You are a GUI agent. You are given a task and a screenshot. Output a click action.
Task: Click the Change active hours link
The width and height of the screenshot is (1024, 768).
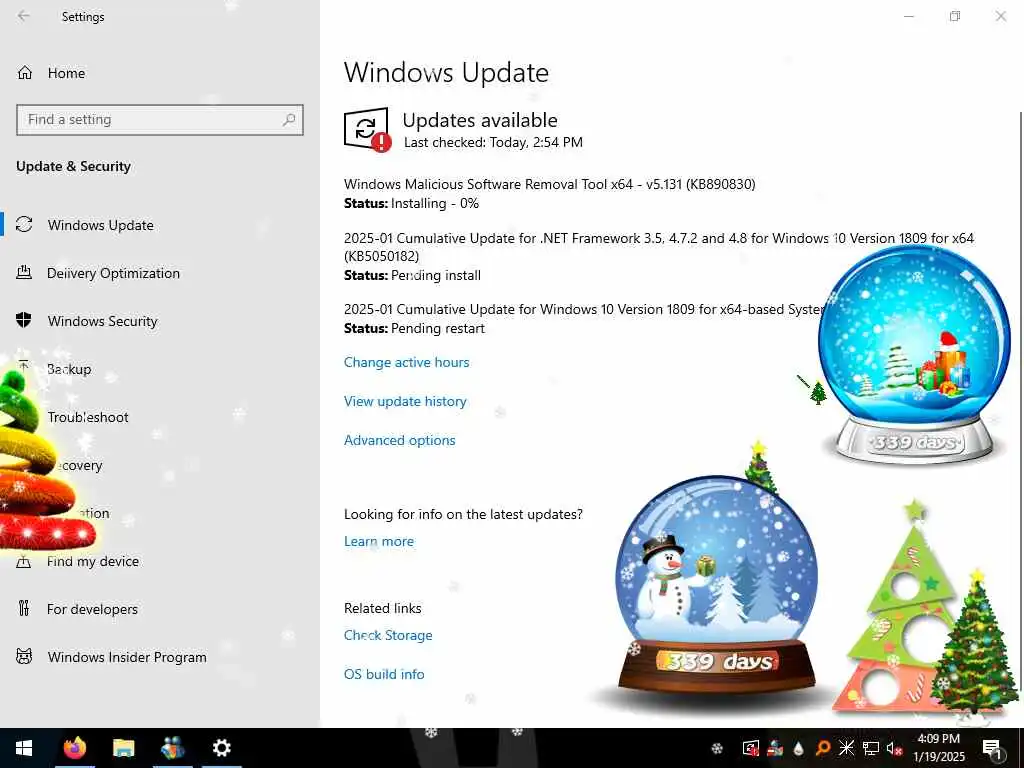406,362
